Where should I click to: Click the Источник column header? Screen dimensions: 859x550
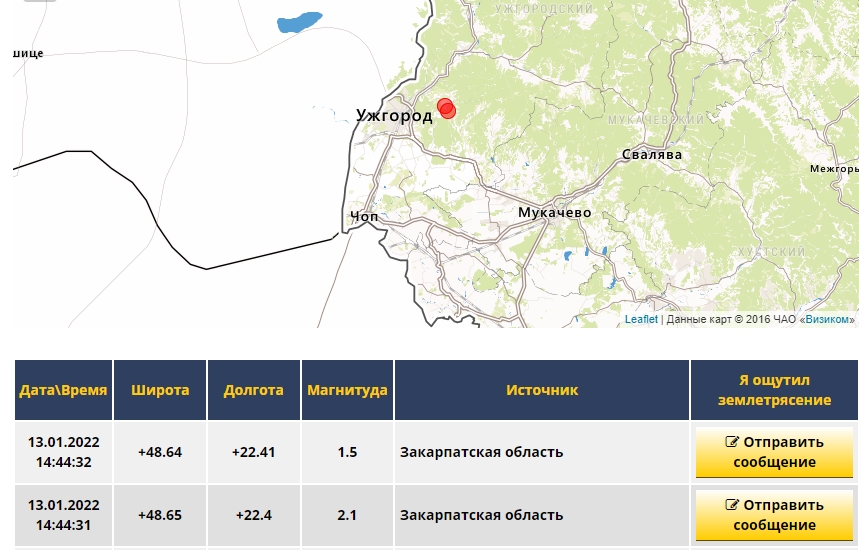tap(541, 390)
